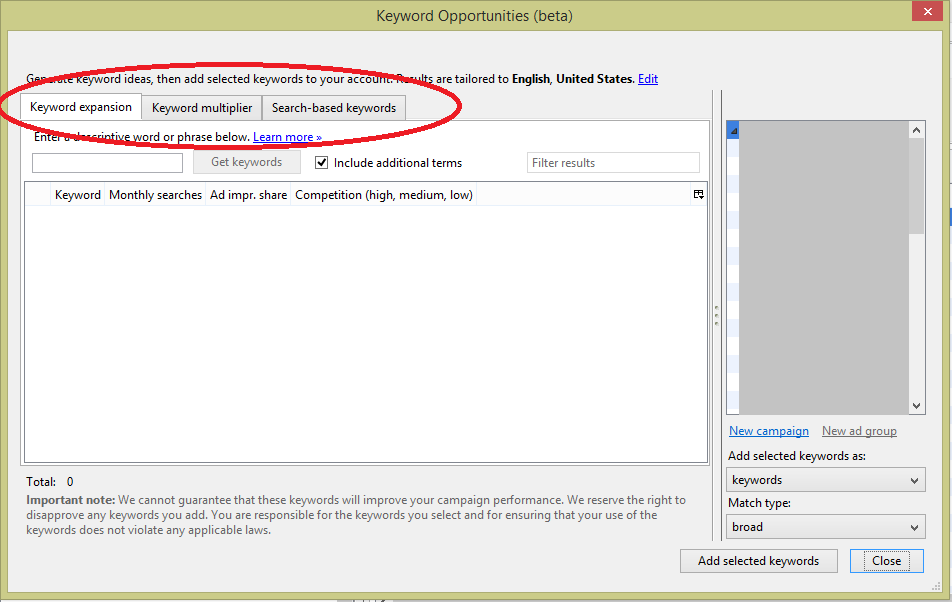
Task: Follow the Edit link for language and location
Action: [648, 79]
